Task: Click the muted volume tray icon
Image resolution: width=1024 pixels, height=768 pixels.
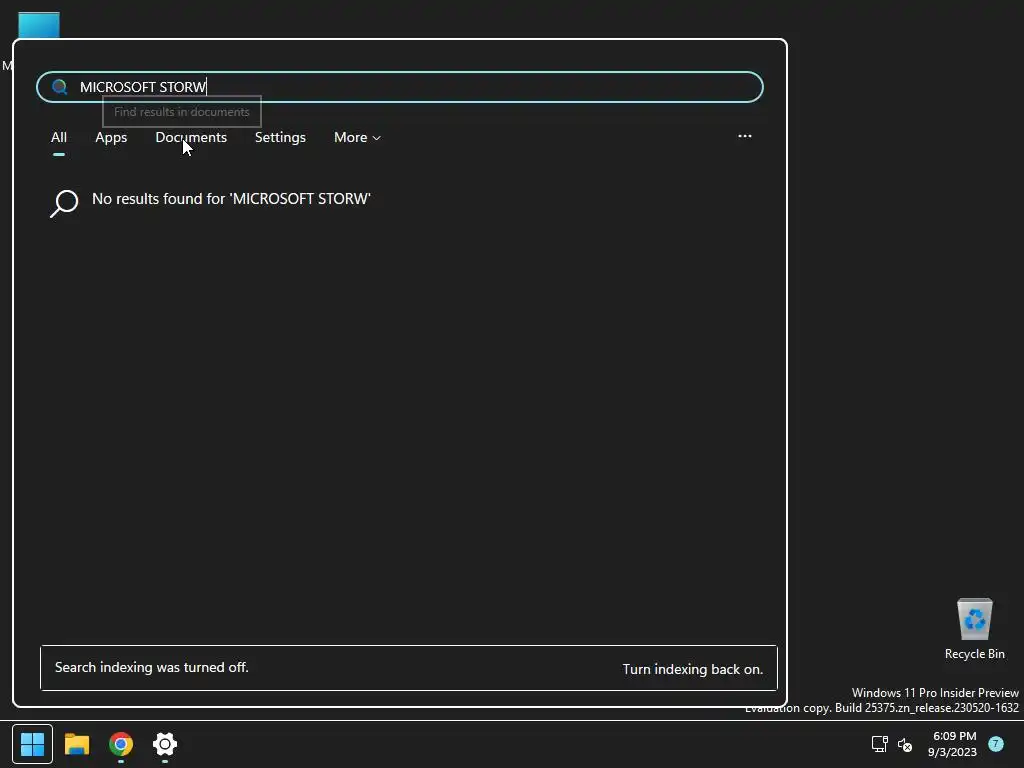Action: click(x=905, y=744)
